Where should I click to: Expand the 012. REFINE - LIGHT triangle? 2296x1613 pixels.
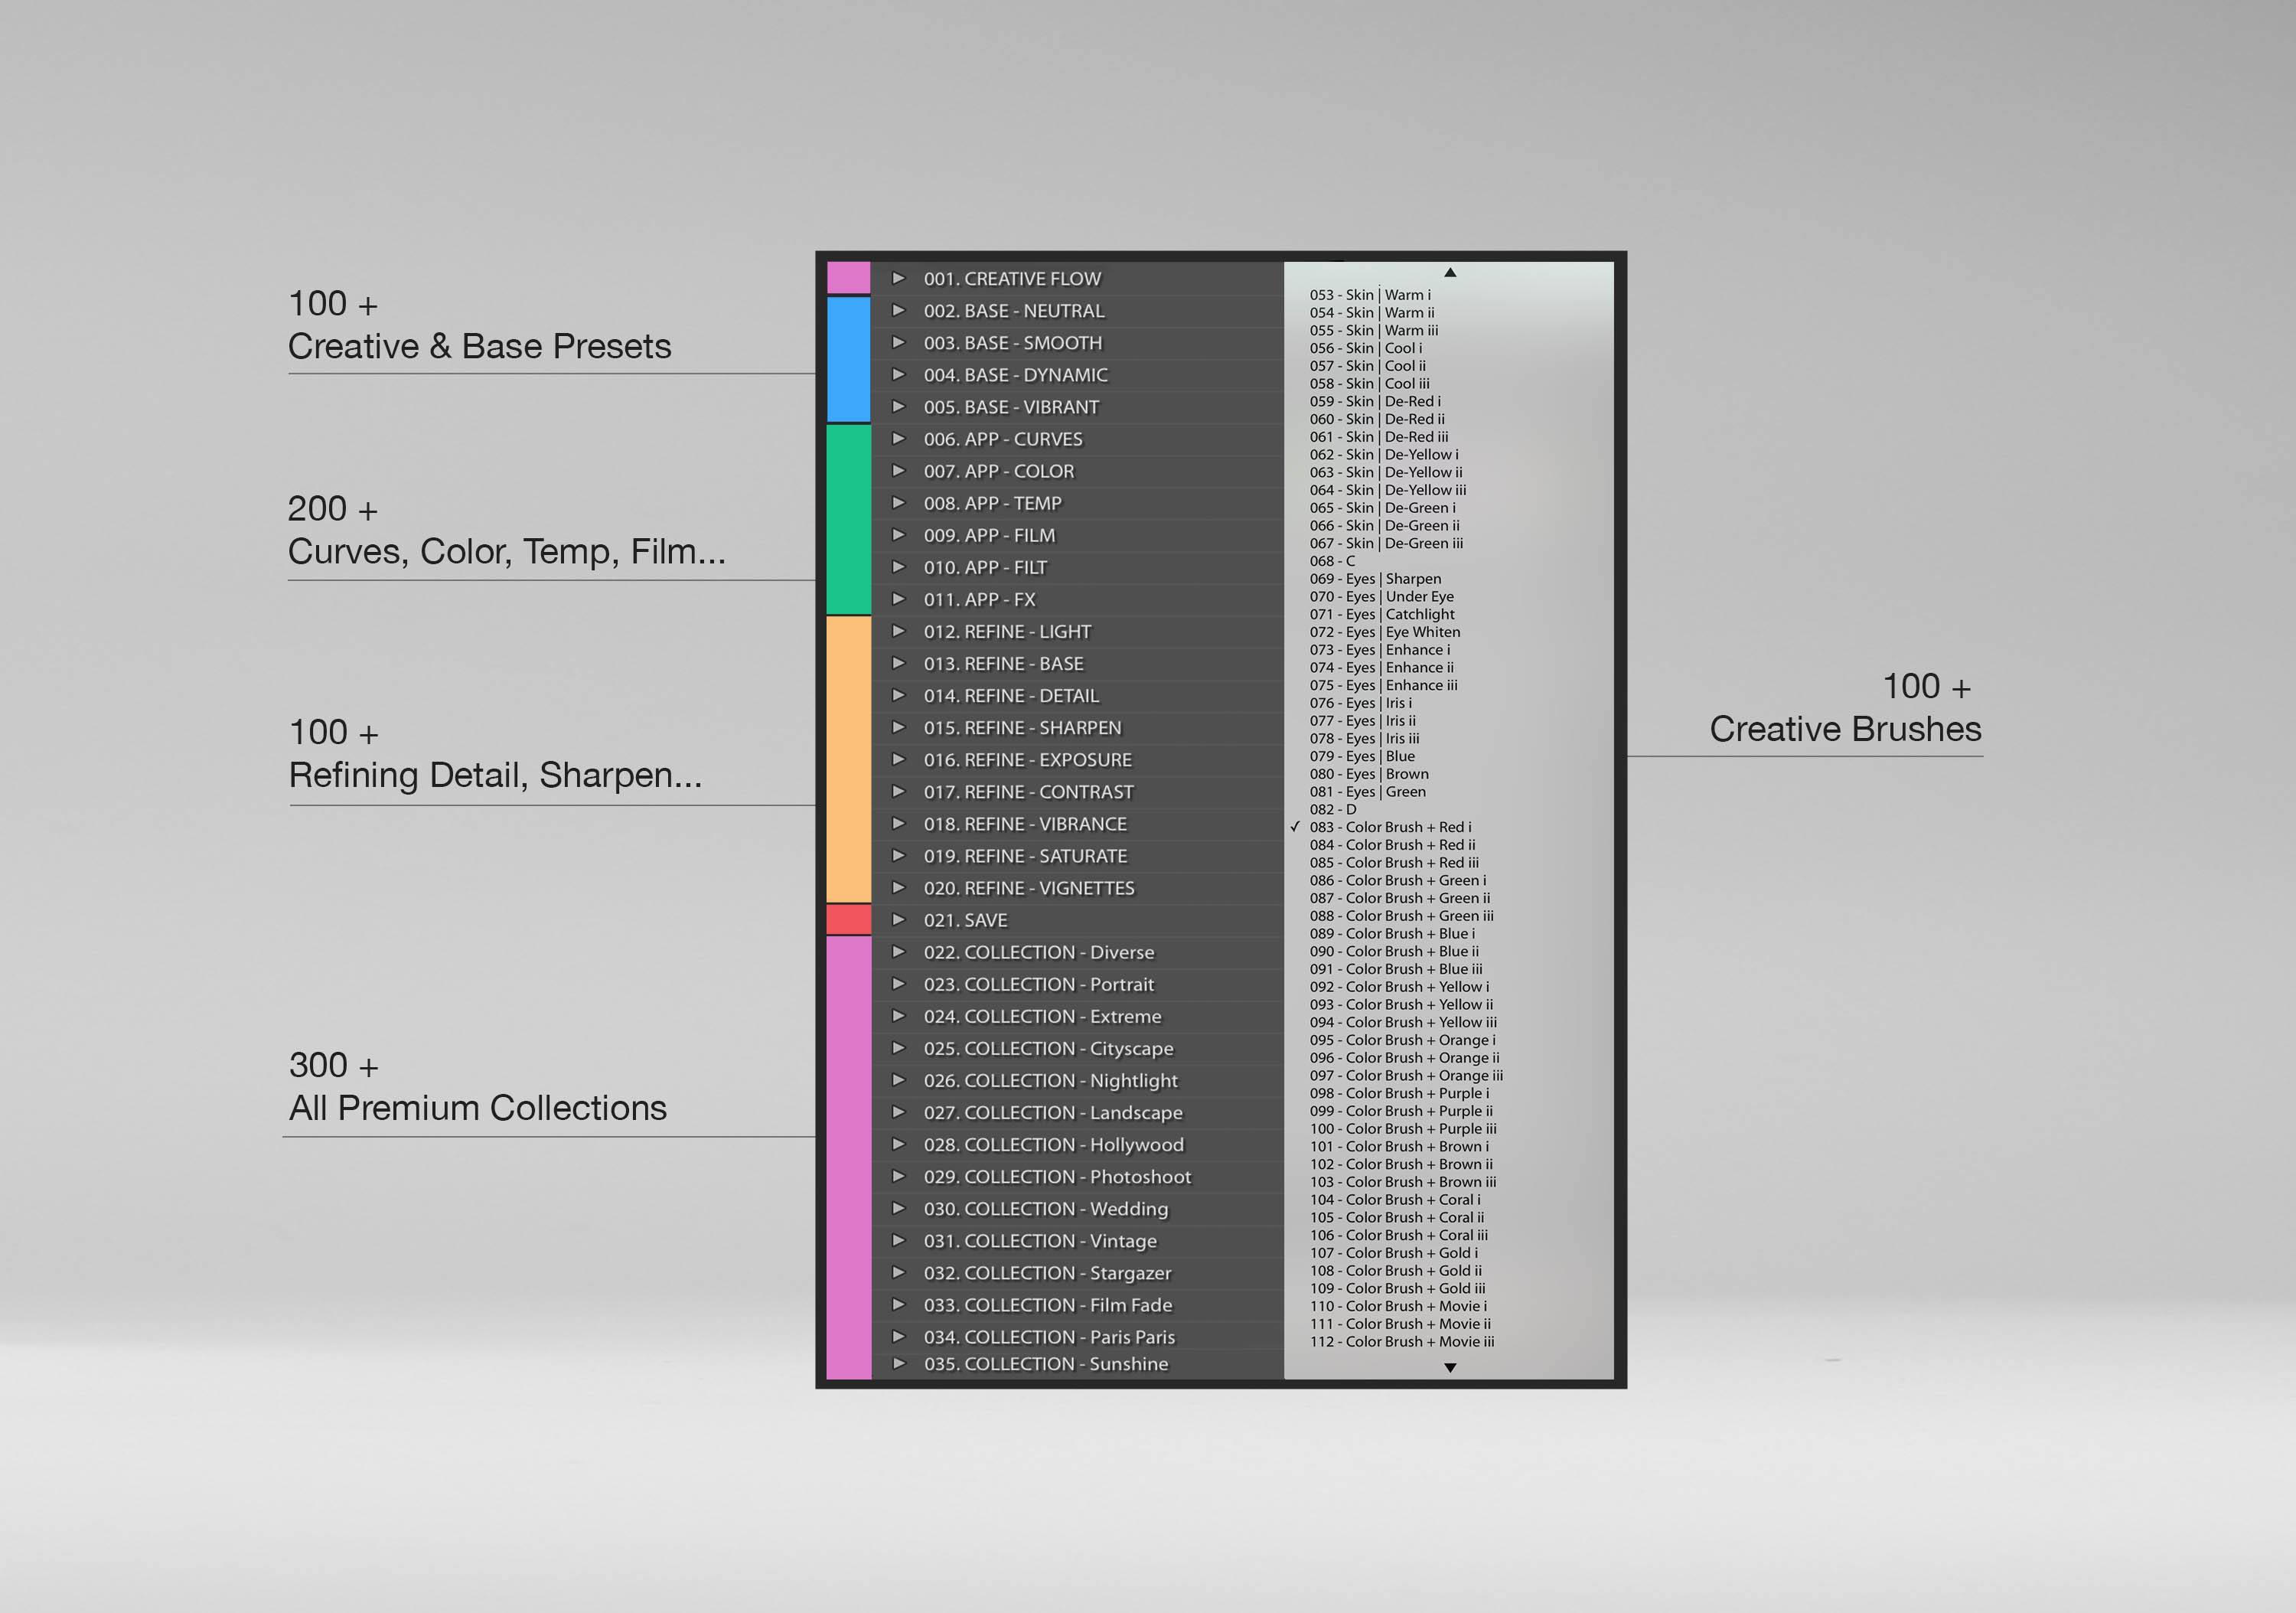pyautogui.click(x=898, y=631)
